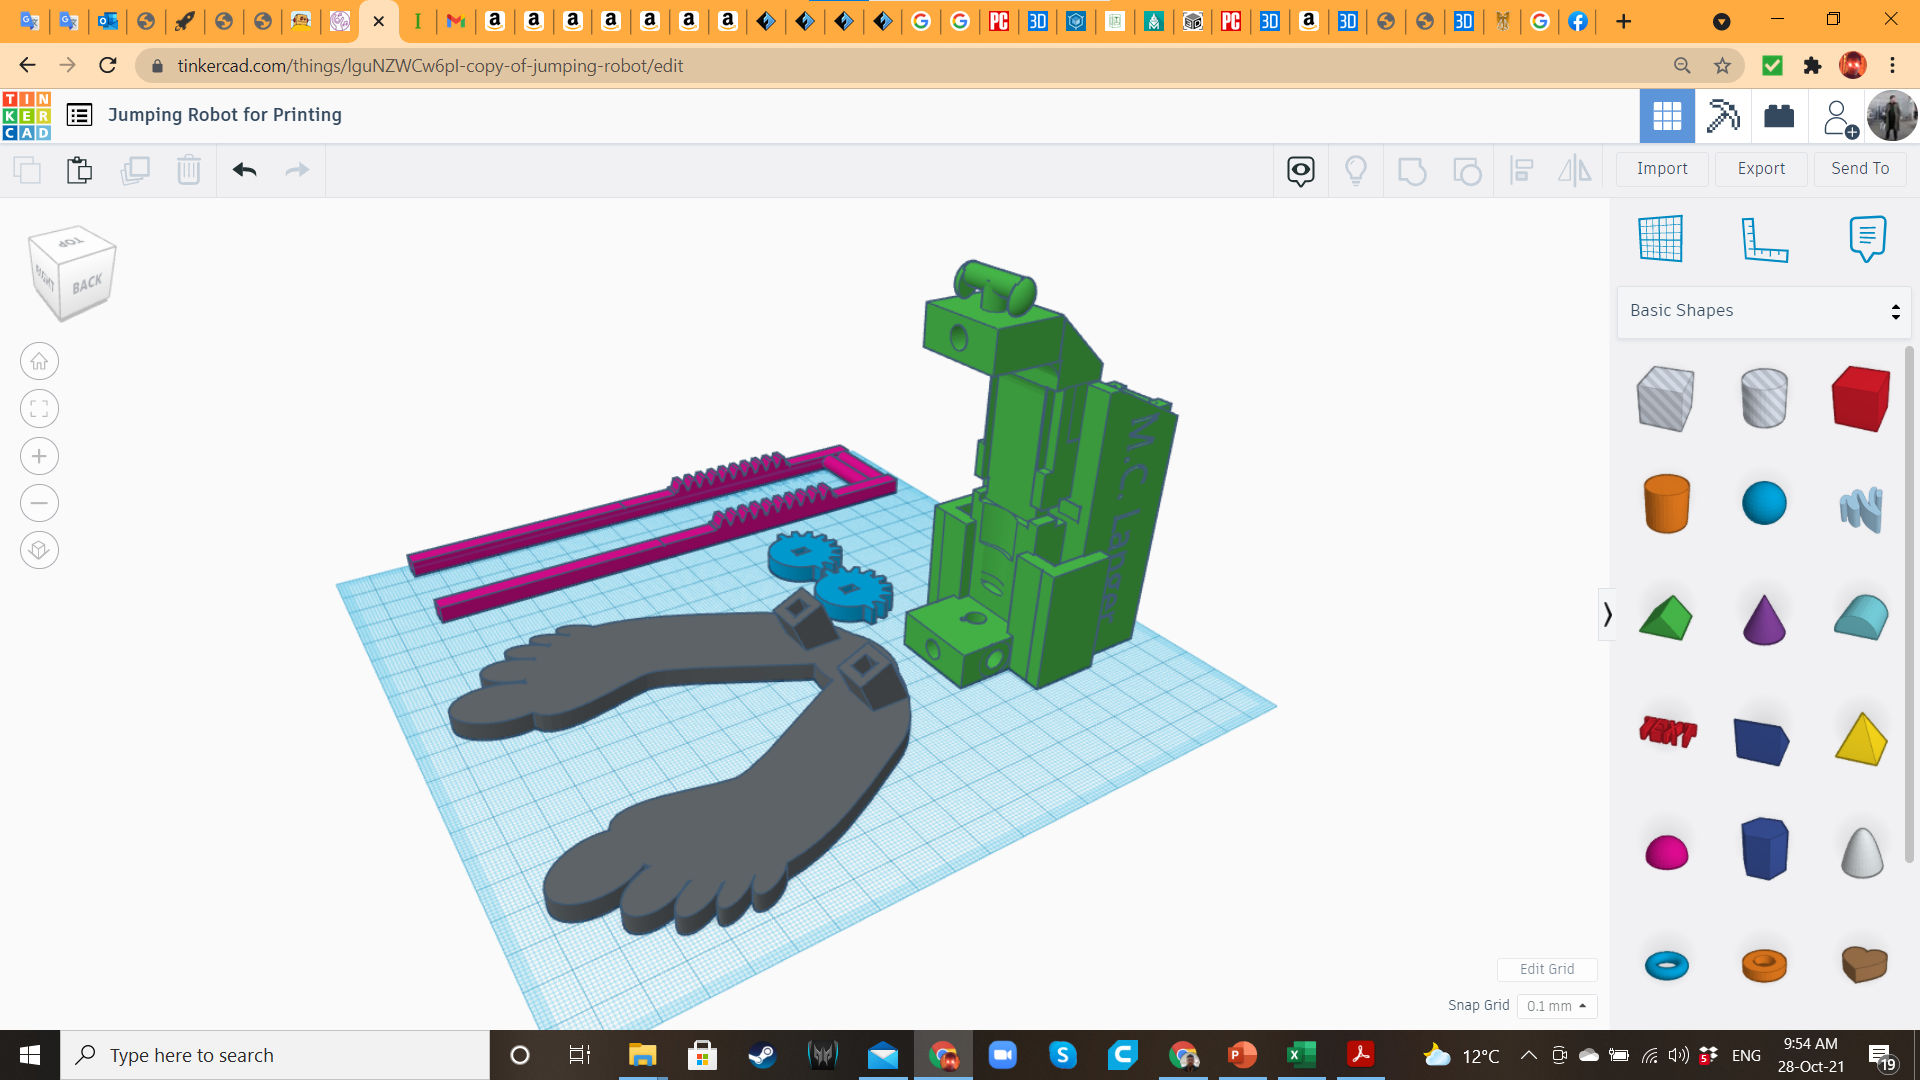Open the Snap Grid 0.1 mm dropdown

[x=1557, y=1006]
